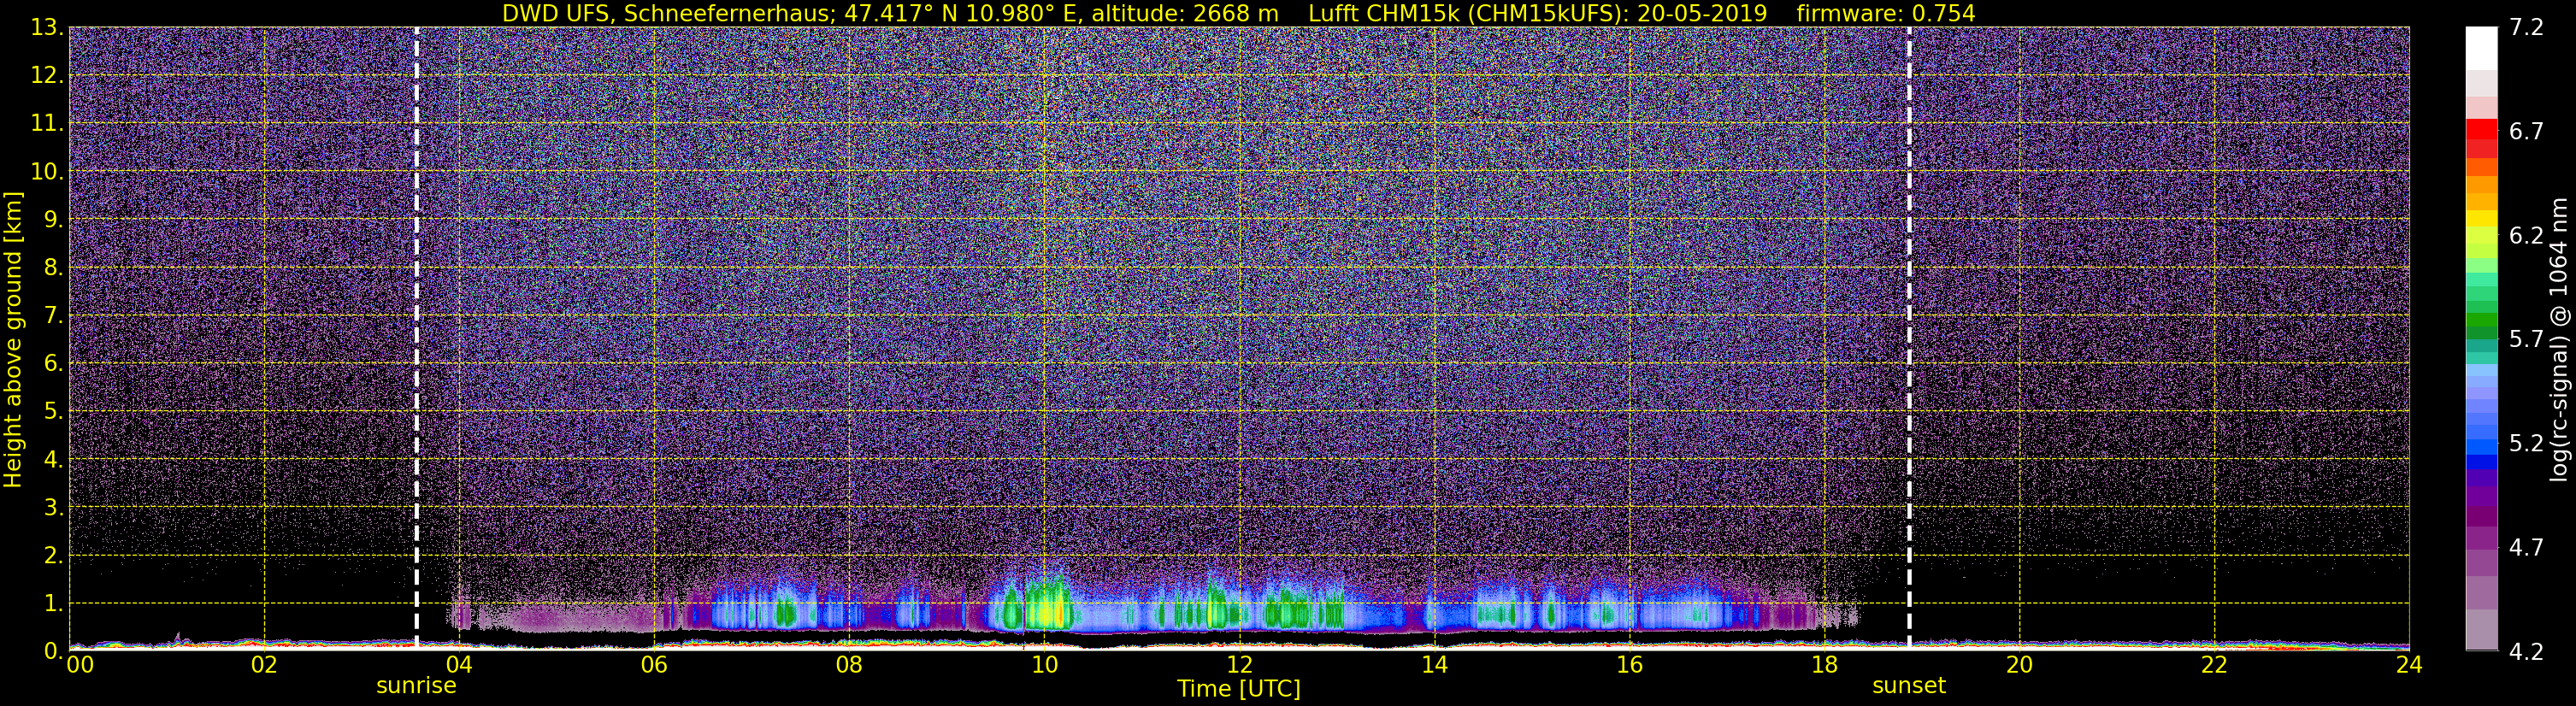Click the 5.7 value on the colorbar

tap(2526, 339)
